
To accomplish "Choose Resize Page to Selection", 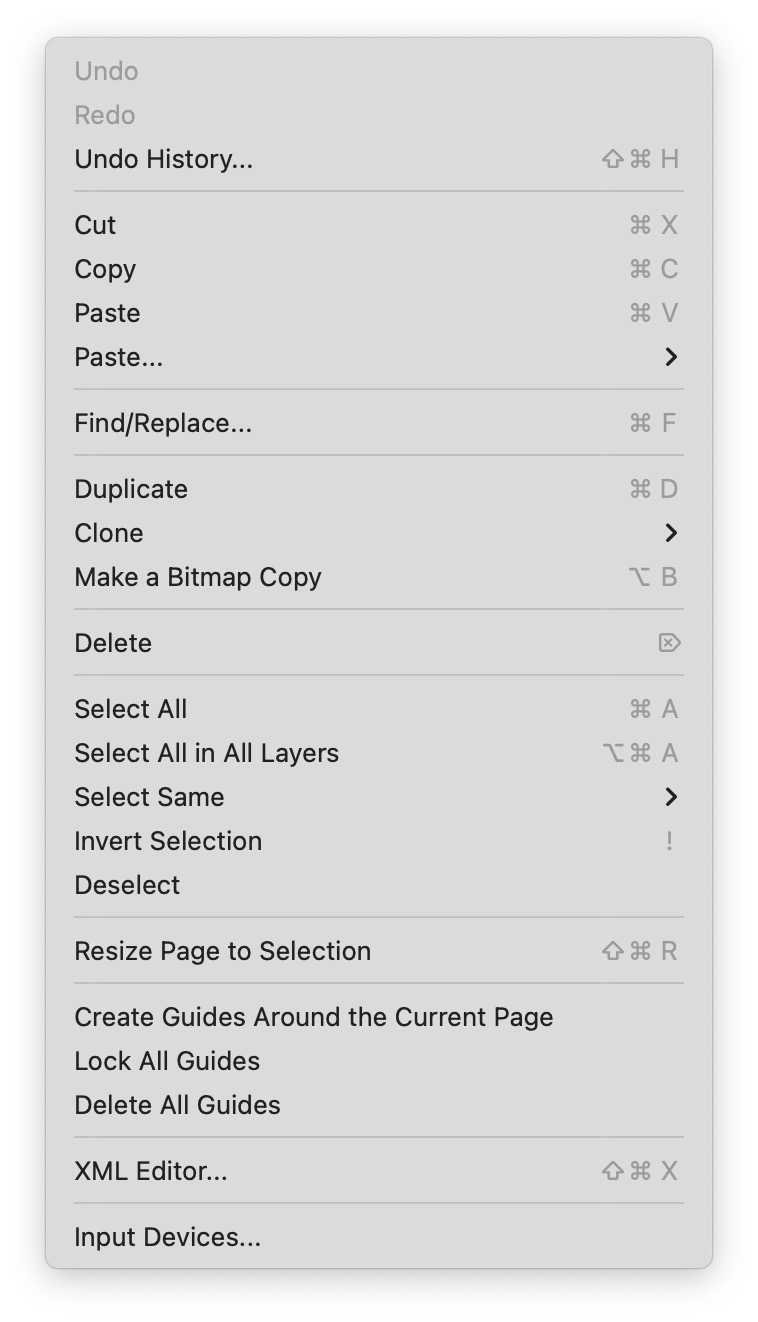I will (379, 951).
